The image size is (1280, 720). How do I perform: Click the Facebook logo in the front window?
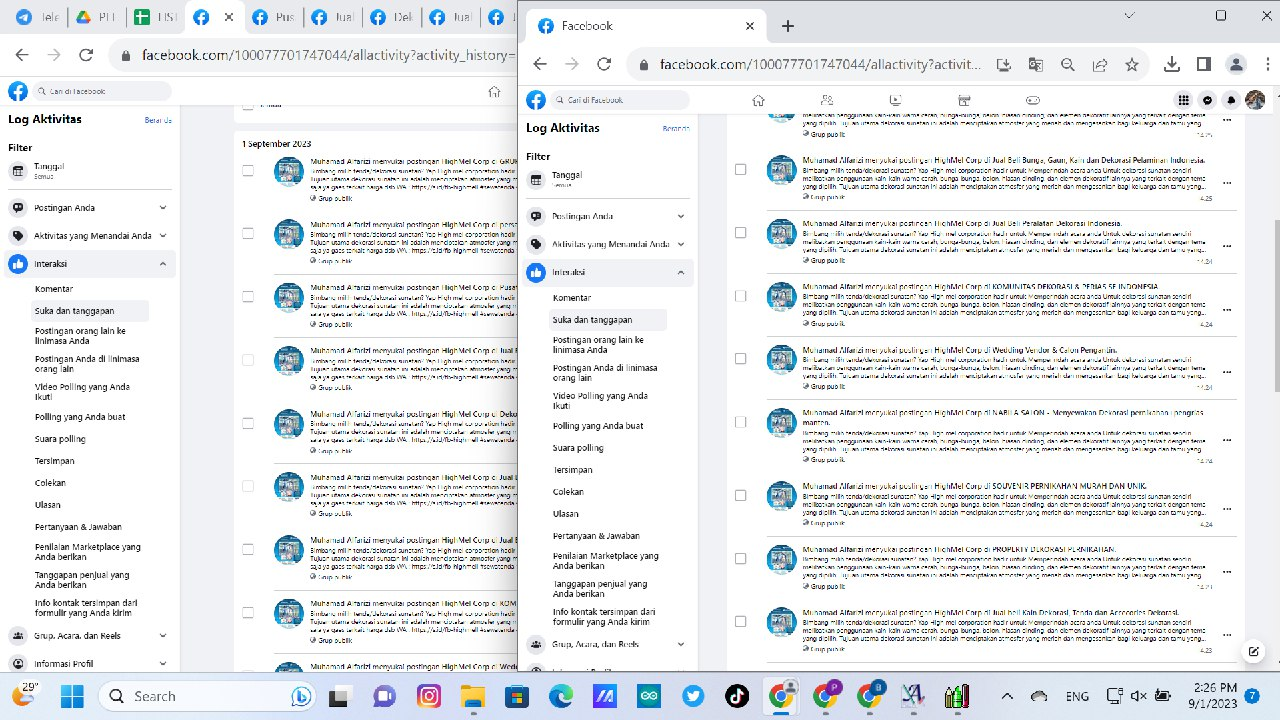pos(536,100)
